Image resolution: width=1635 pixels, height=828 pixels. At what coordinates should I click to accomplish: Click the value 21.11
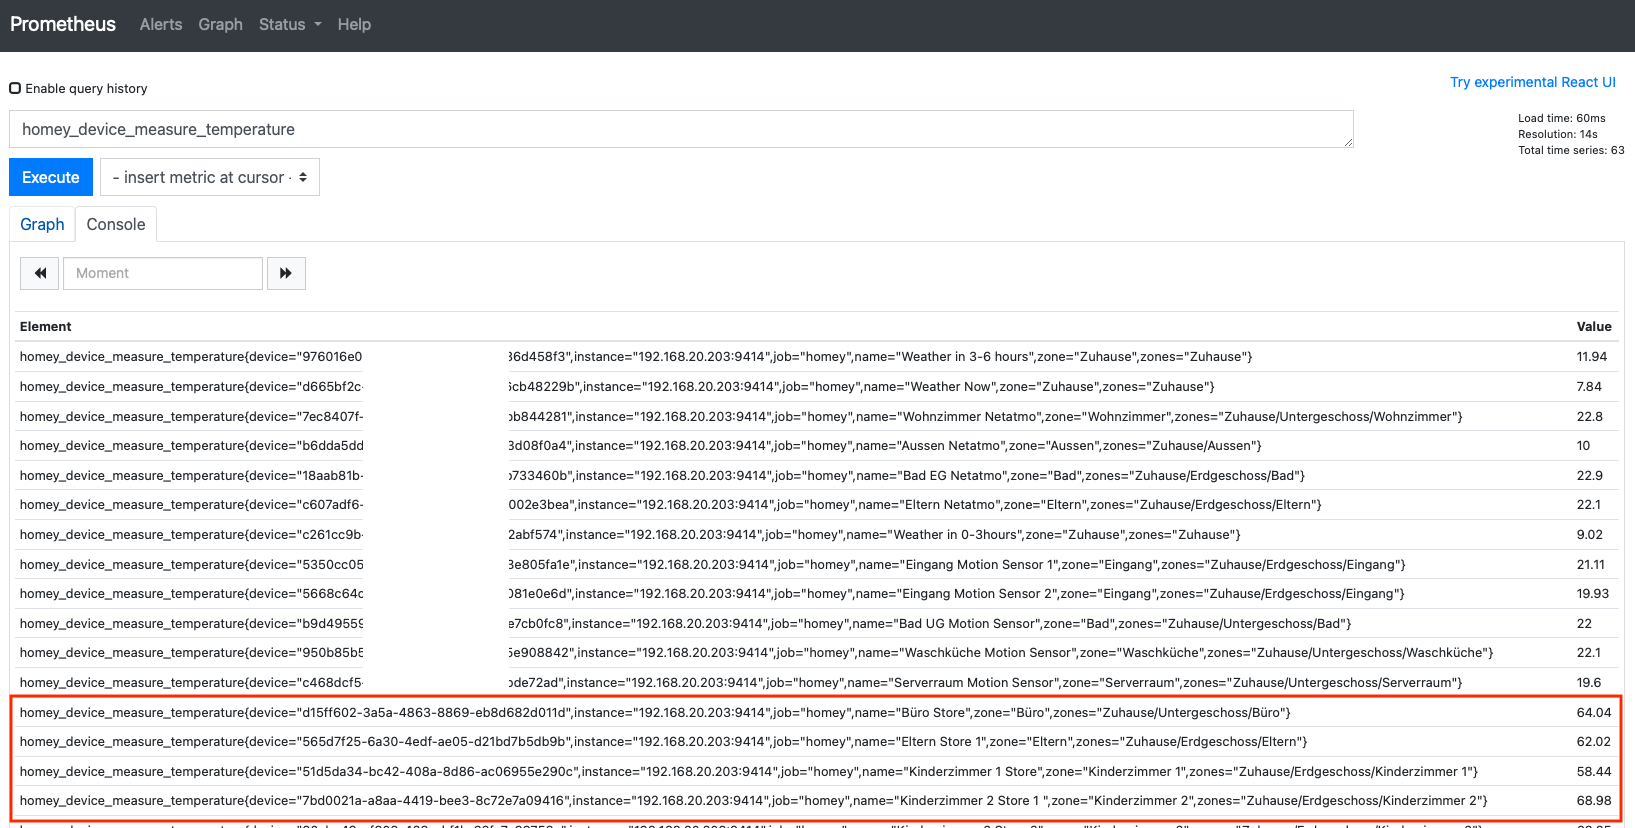click(x=1591, y=564)
